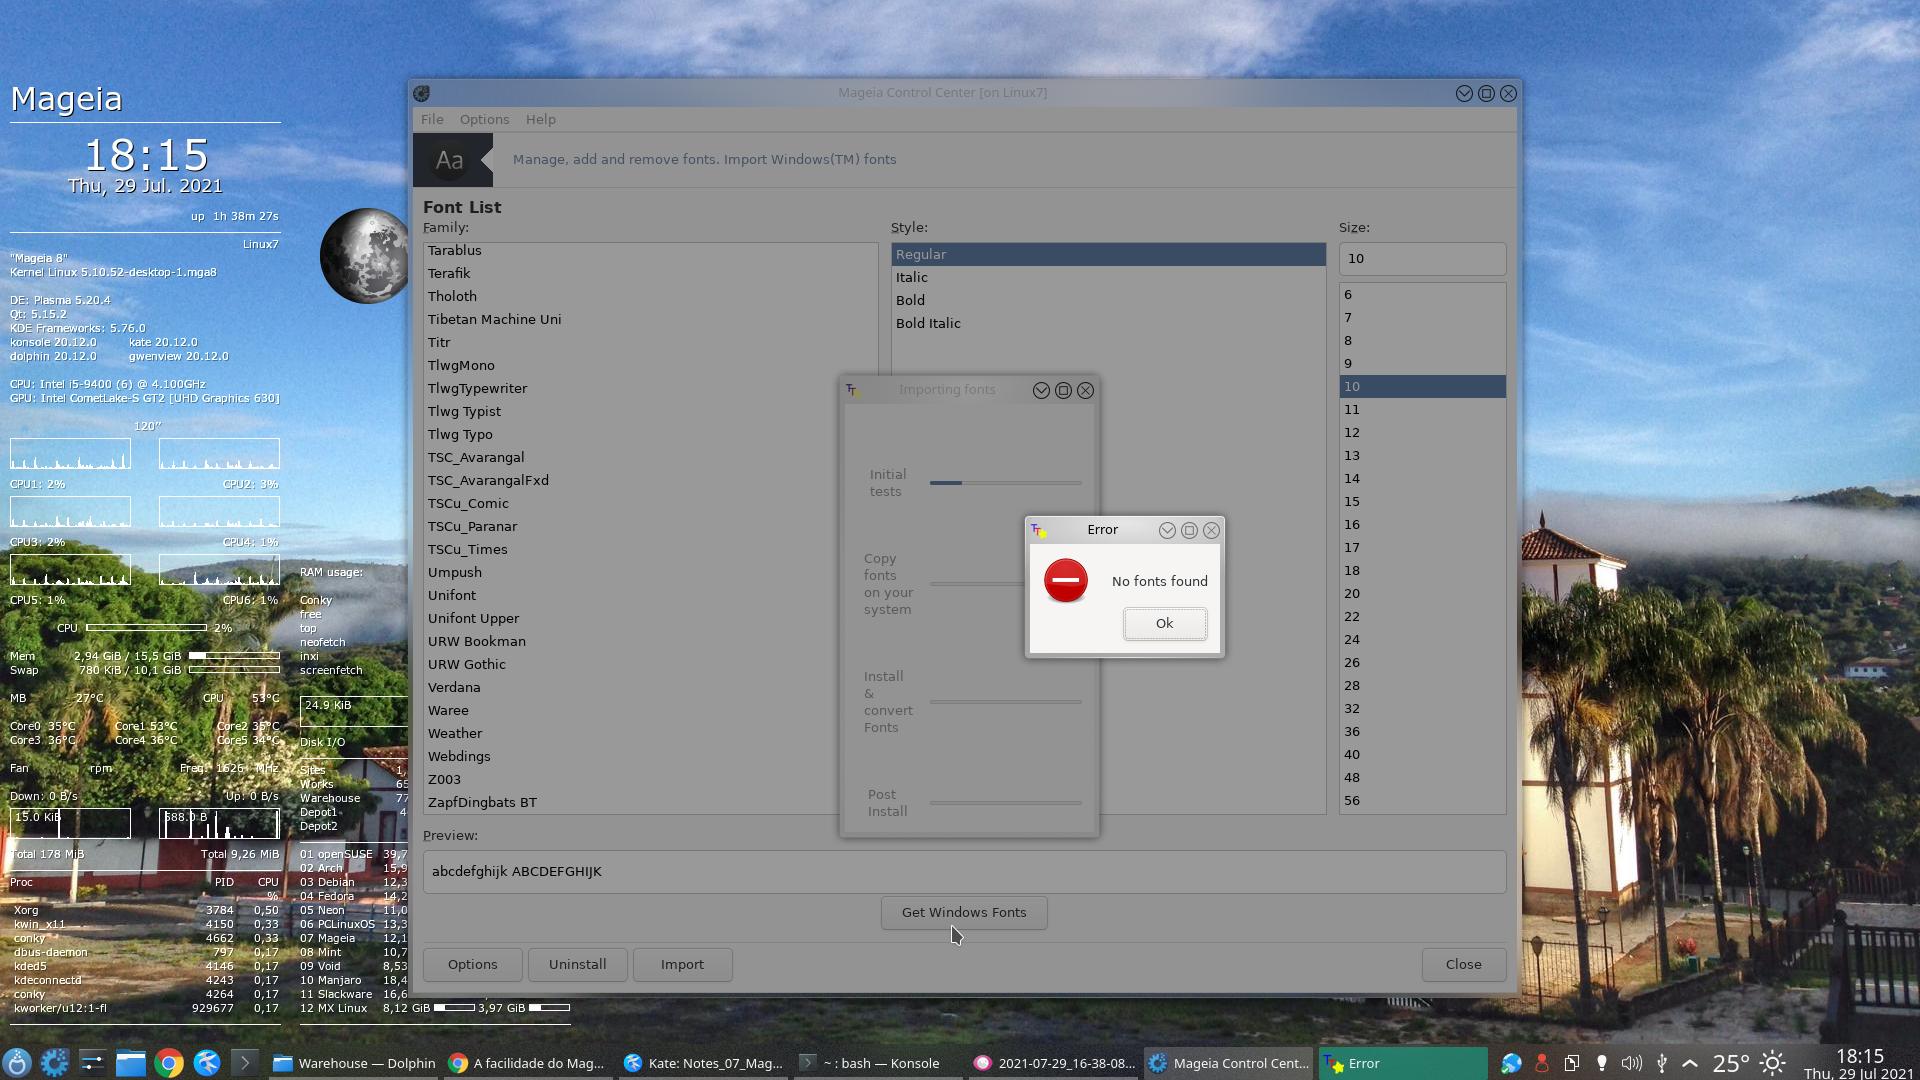Open the red user tray icon

[x=1541, y=1063]
